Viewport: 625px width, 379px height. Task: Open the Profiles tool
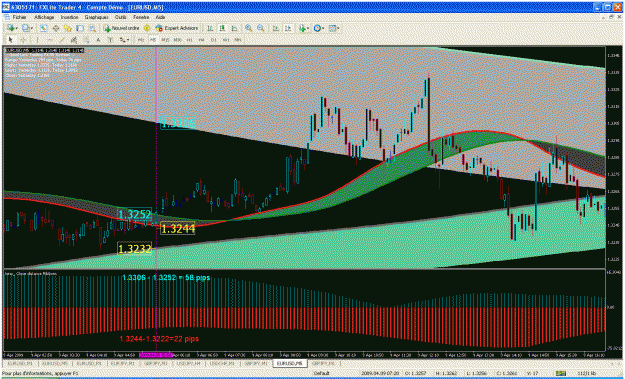click(26, 28)
